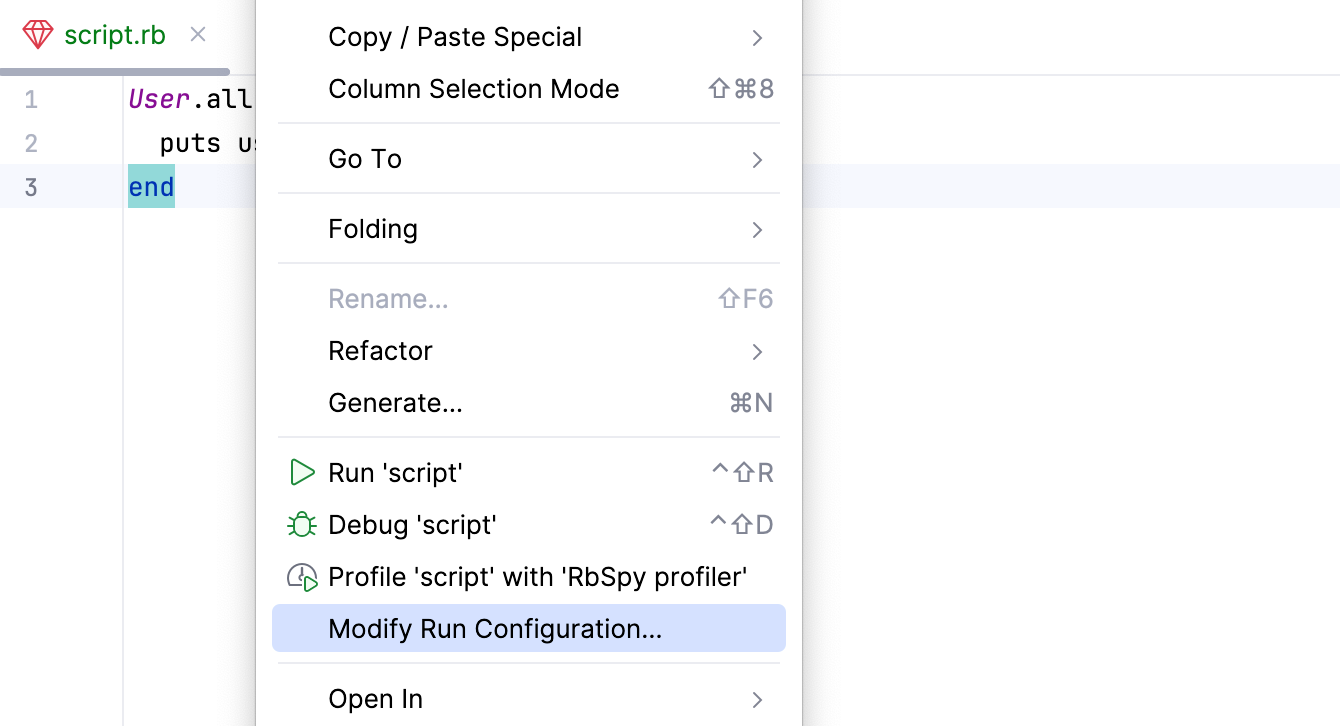Open the Open In submenu
This screenshot has width=1340, height=726.
pos(375,699)
